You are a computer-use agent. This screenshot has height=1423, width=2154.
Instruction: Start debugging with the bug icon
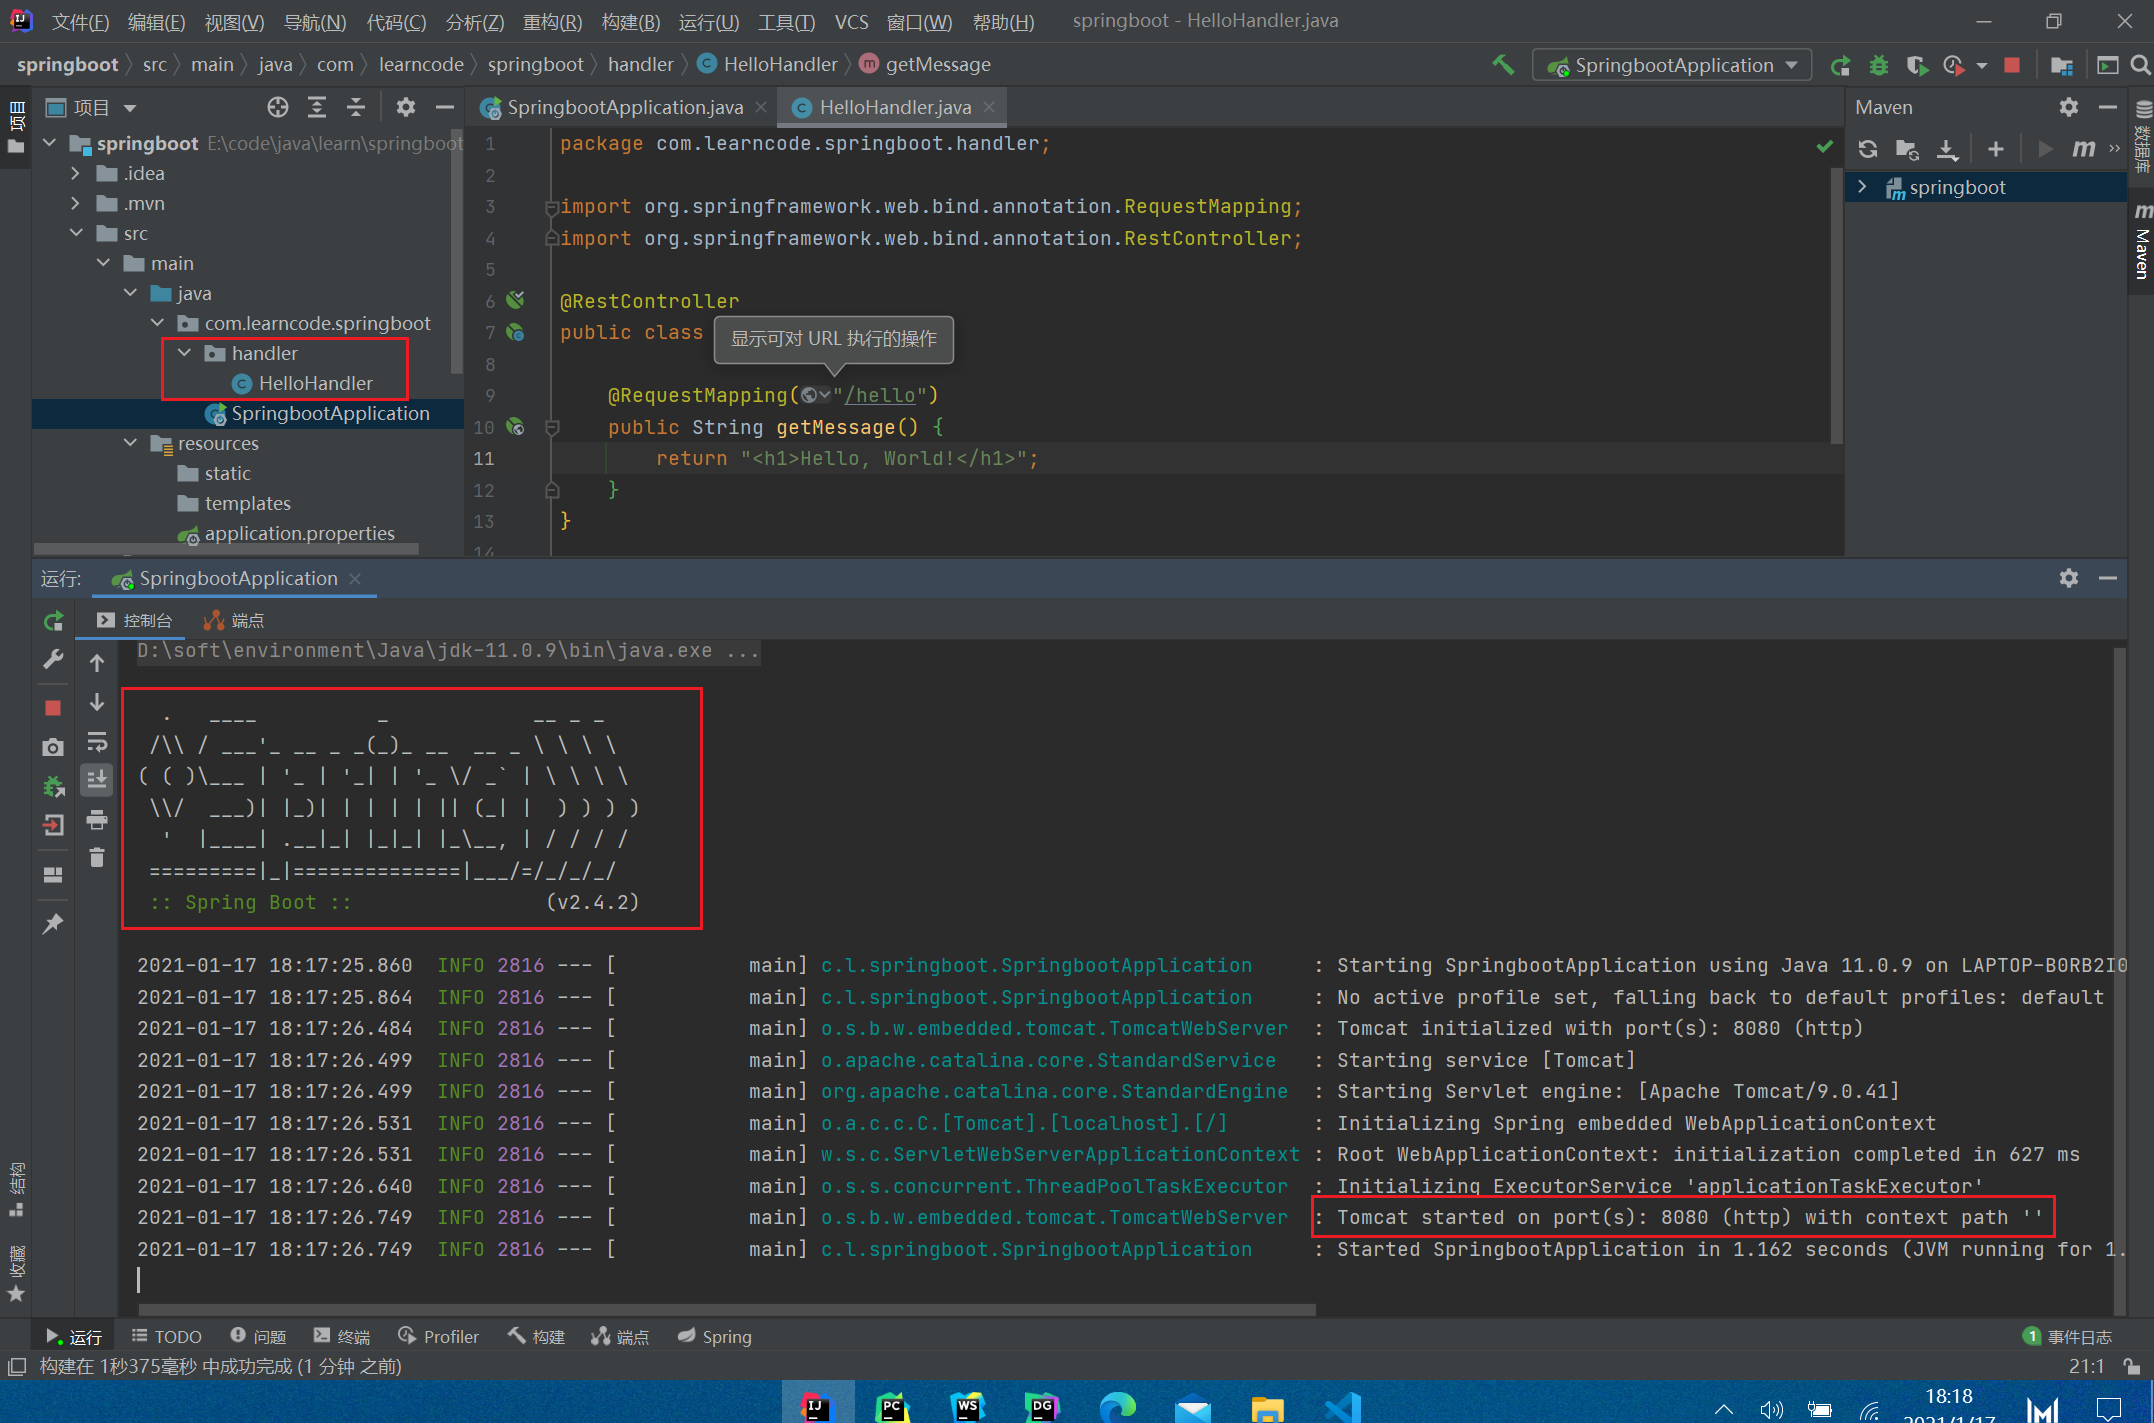click(x=1879, y=65)
